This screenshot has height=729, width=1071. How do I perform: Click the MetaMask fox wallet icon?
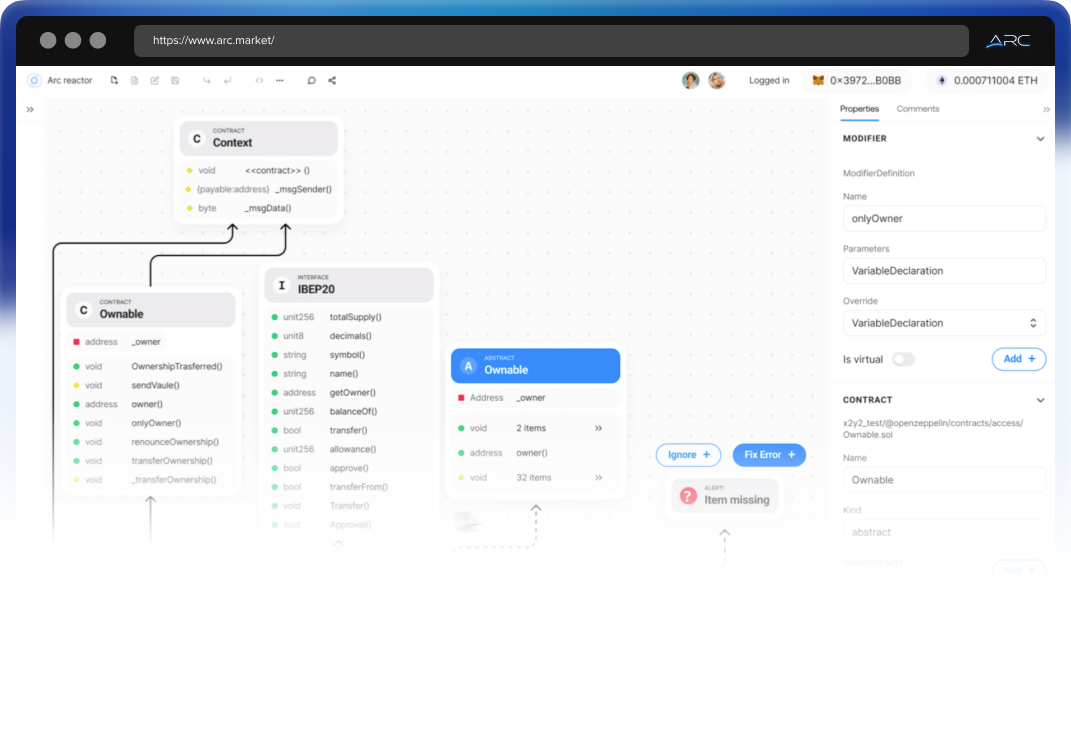click(818, 81)
